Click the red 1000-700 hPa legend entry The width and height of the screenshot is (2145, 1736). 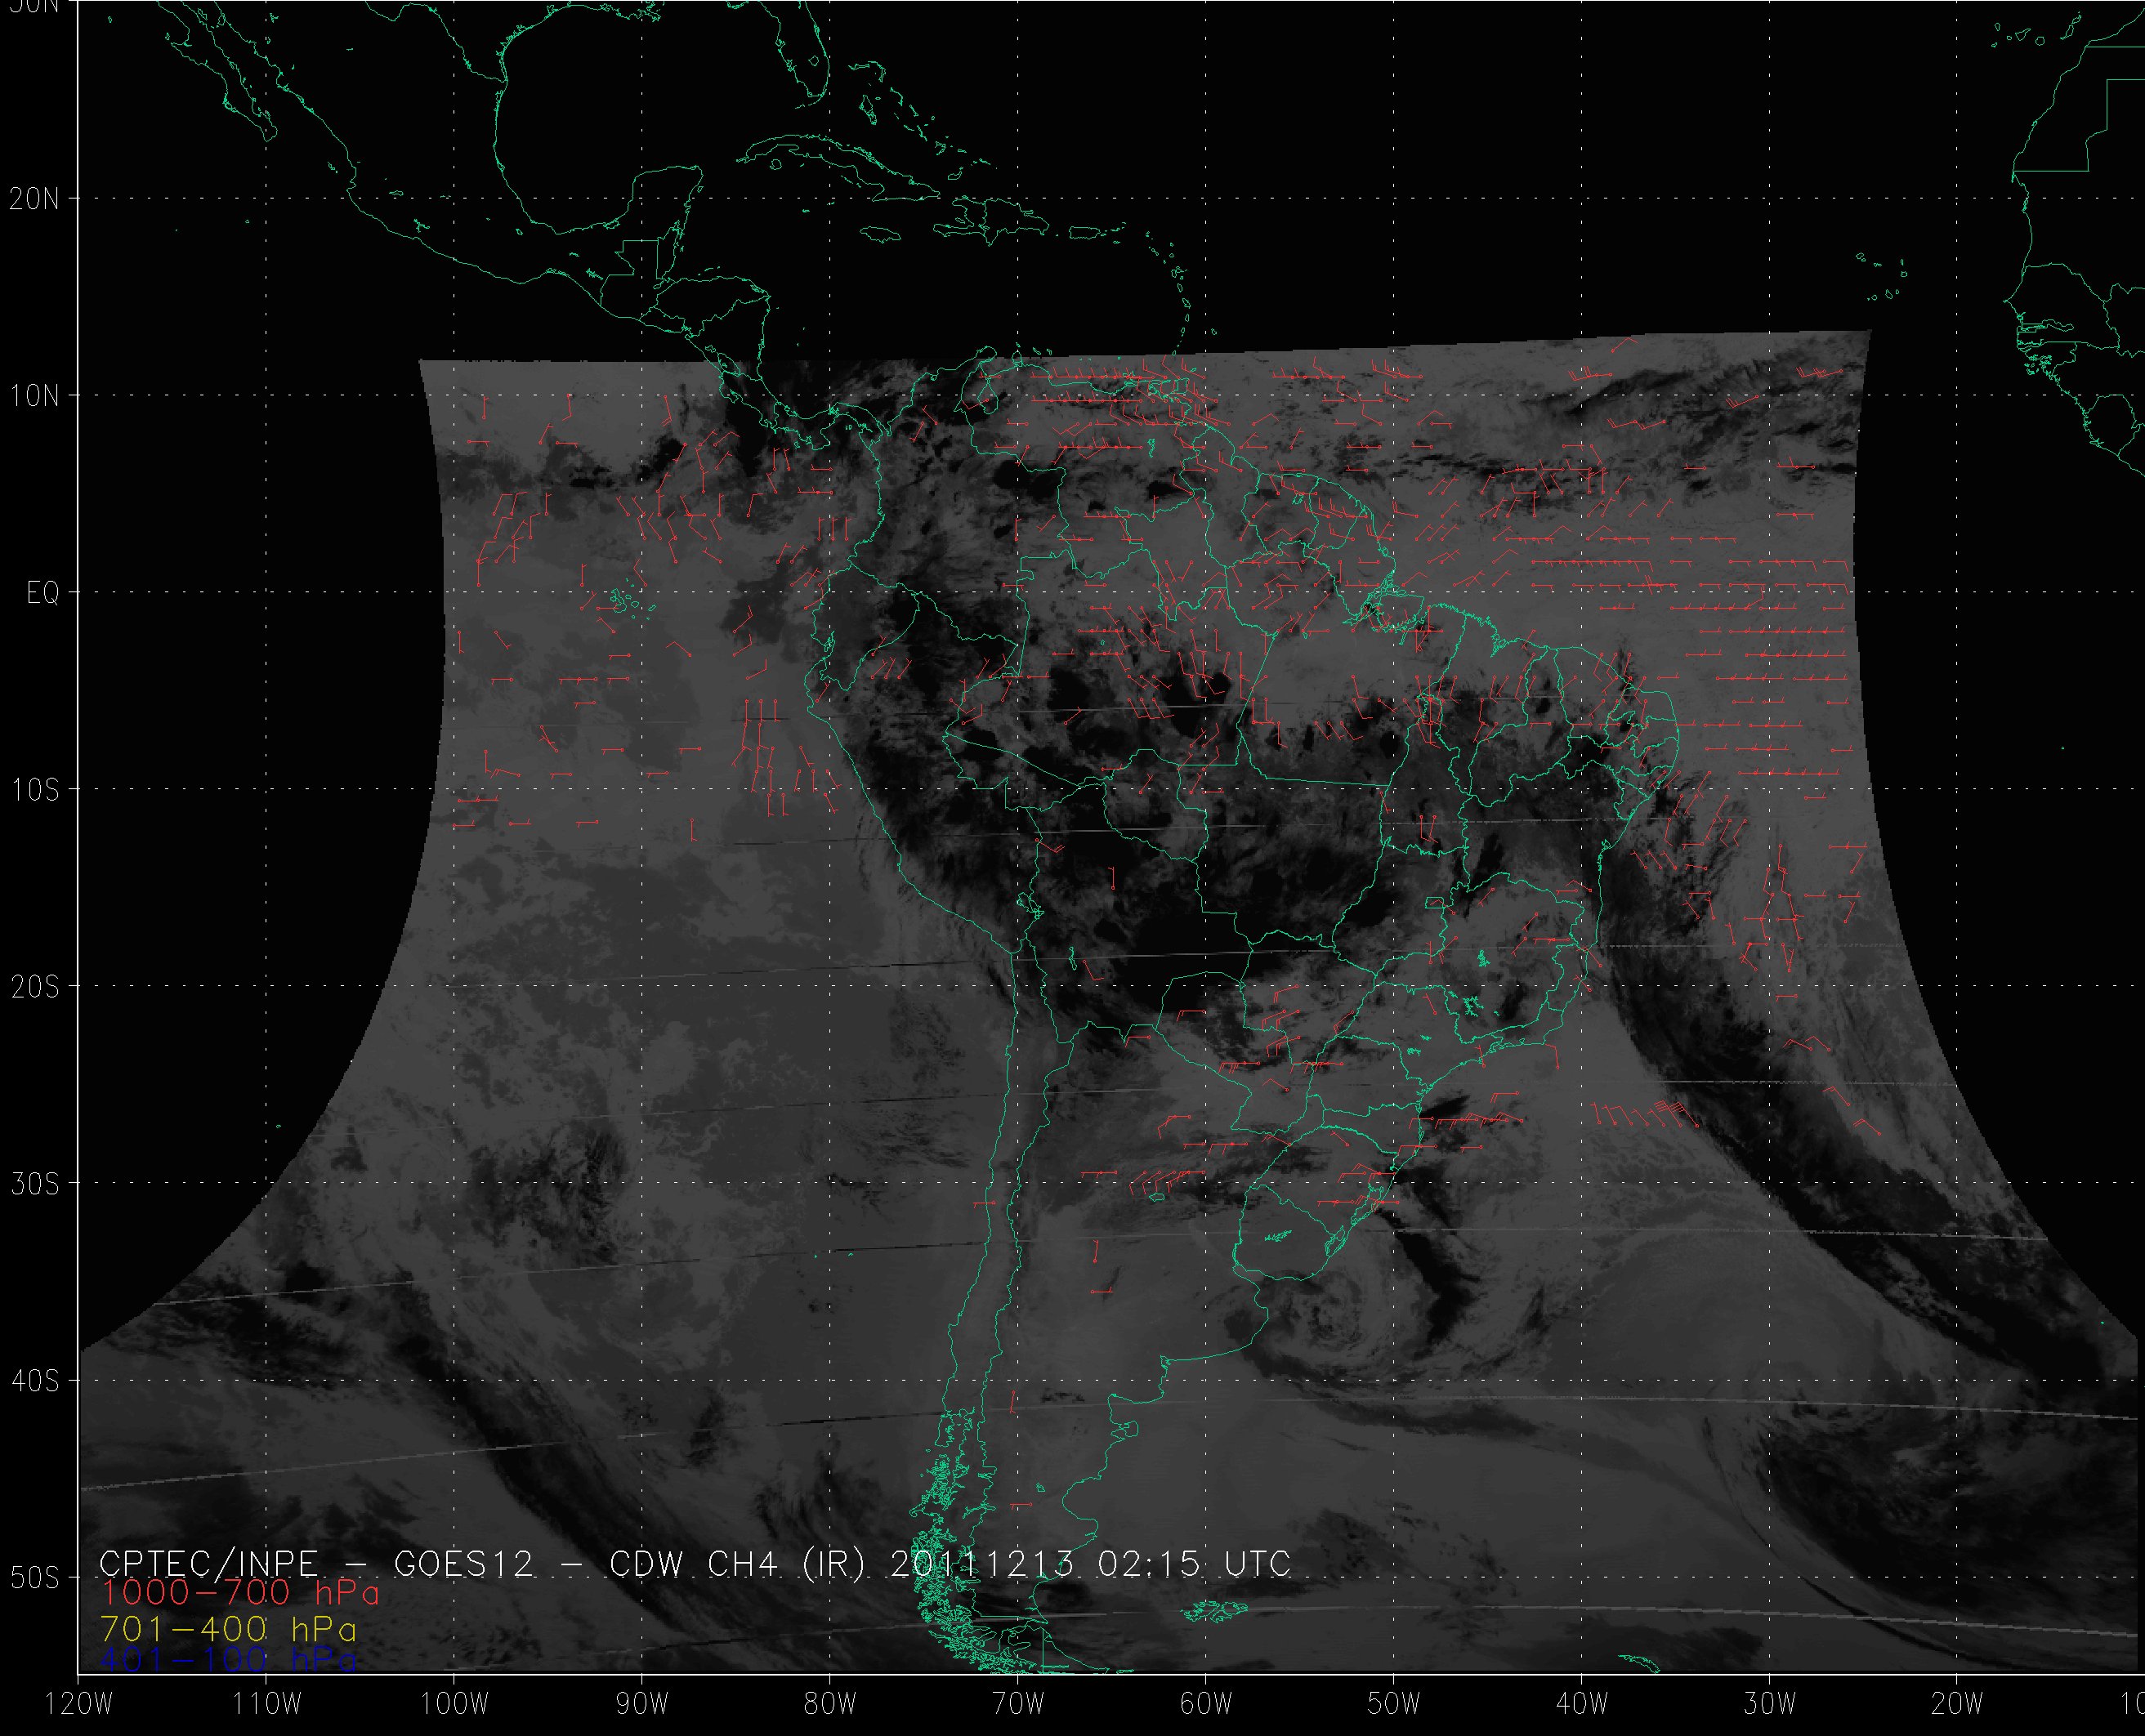point(240,1593)
